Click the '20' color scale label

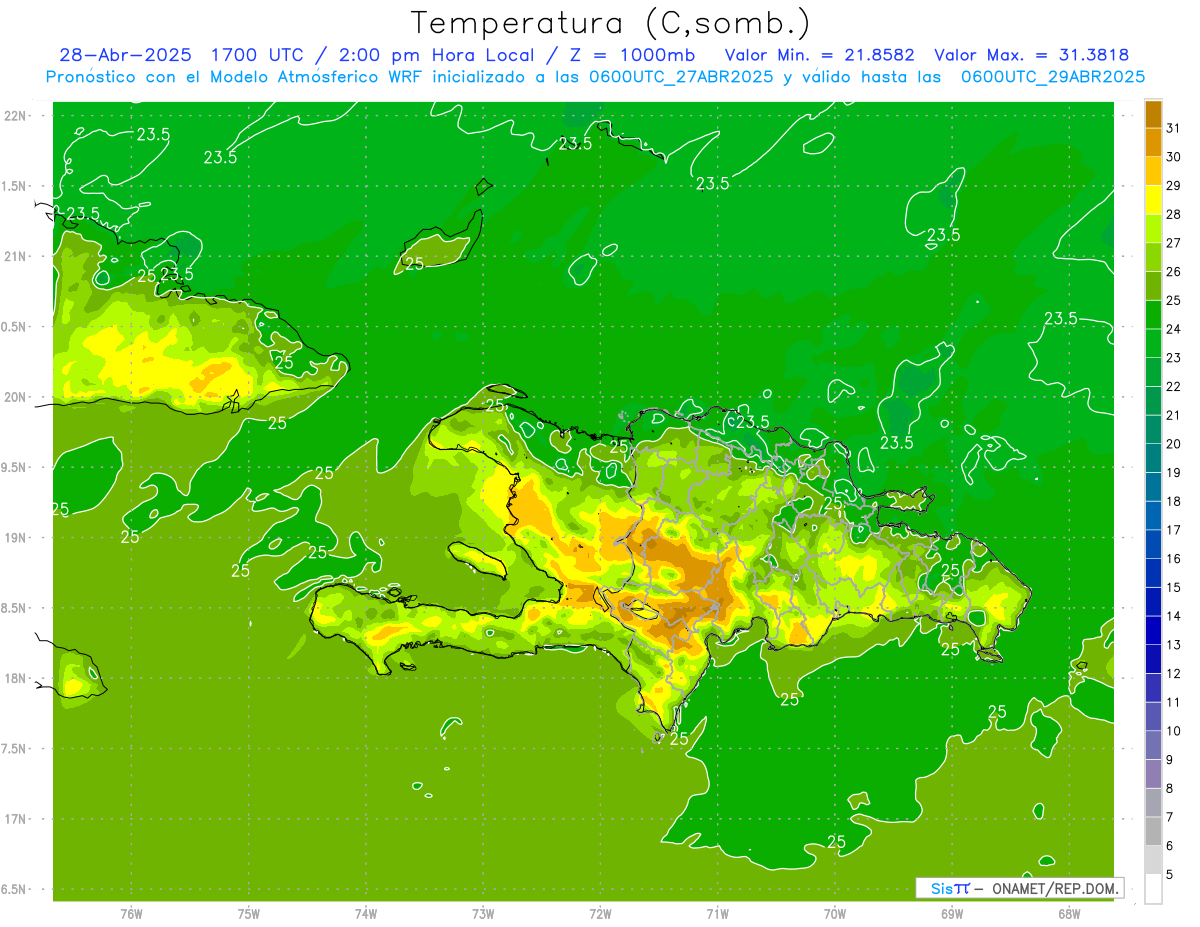[1174, 444]
